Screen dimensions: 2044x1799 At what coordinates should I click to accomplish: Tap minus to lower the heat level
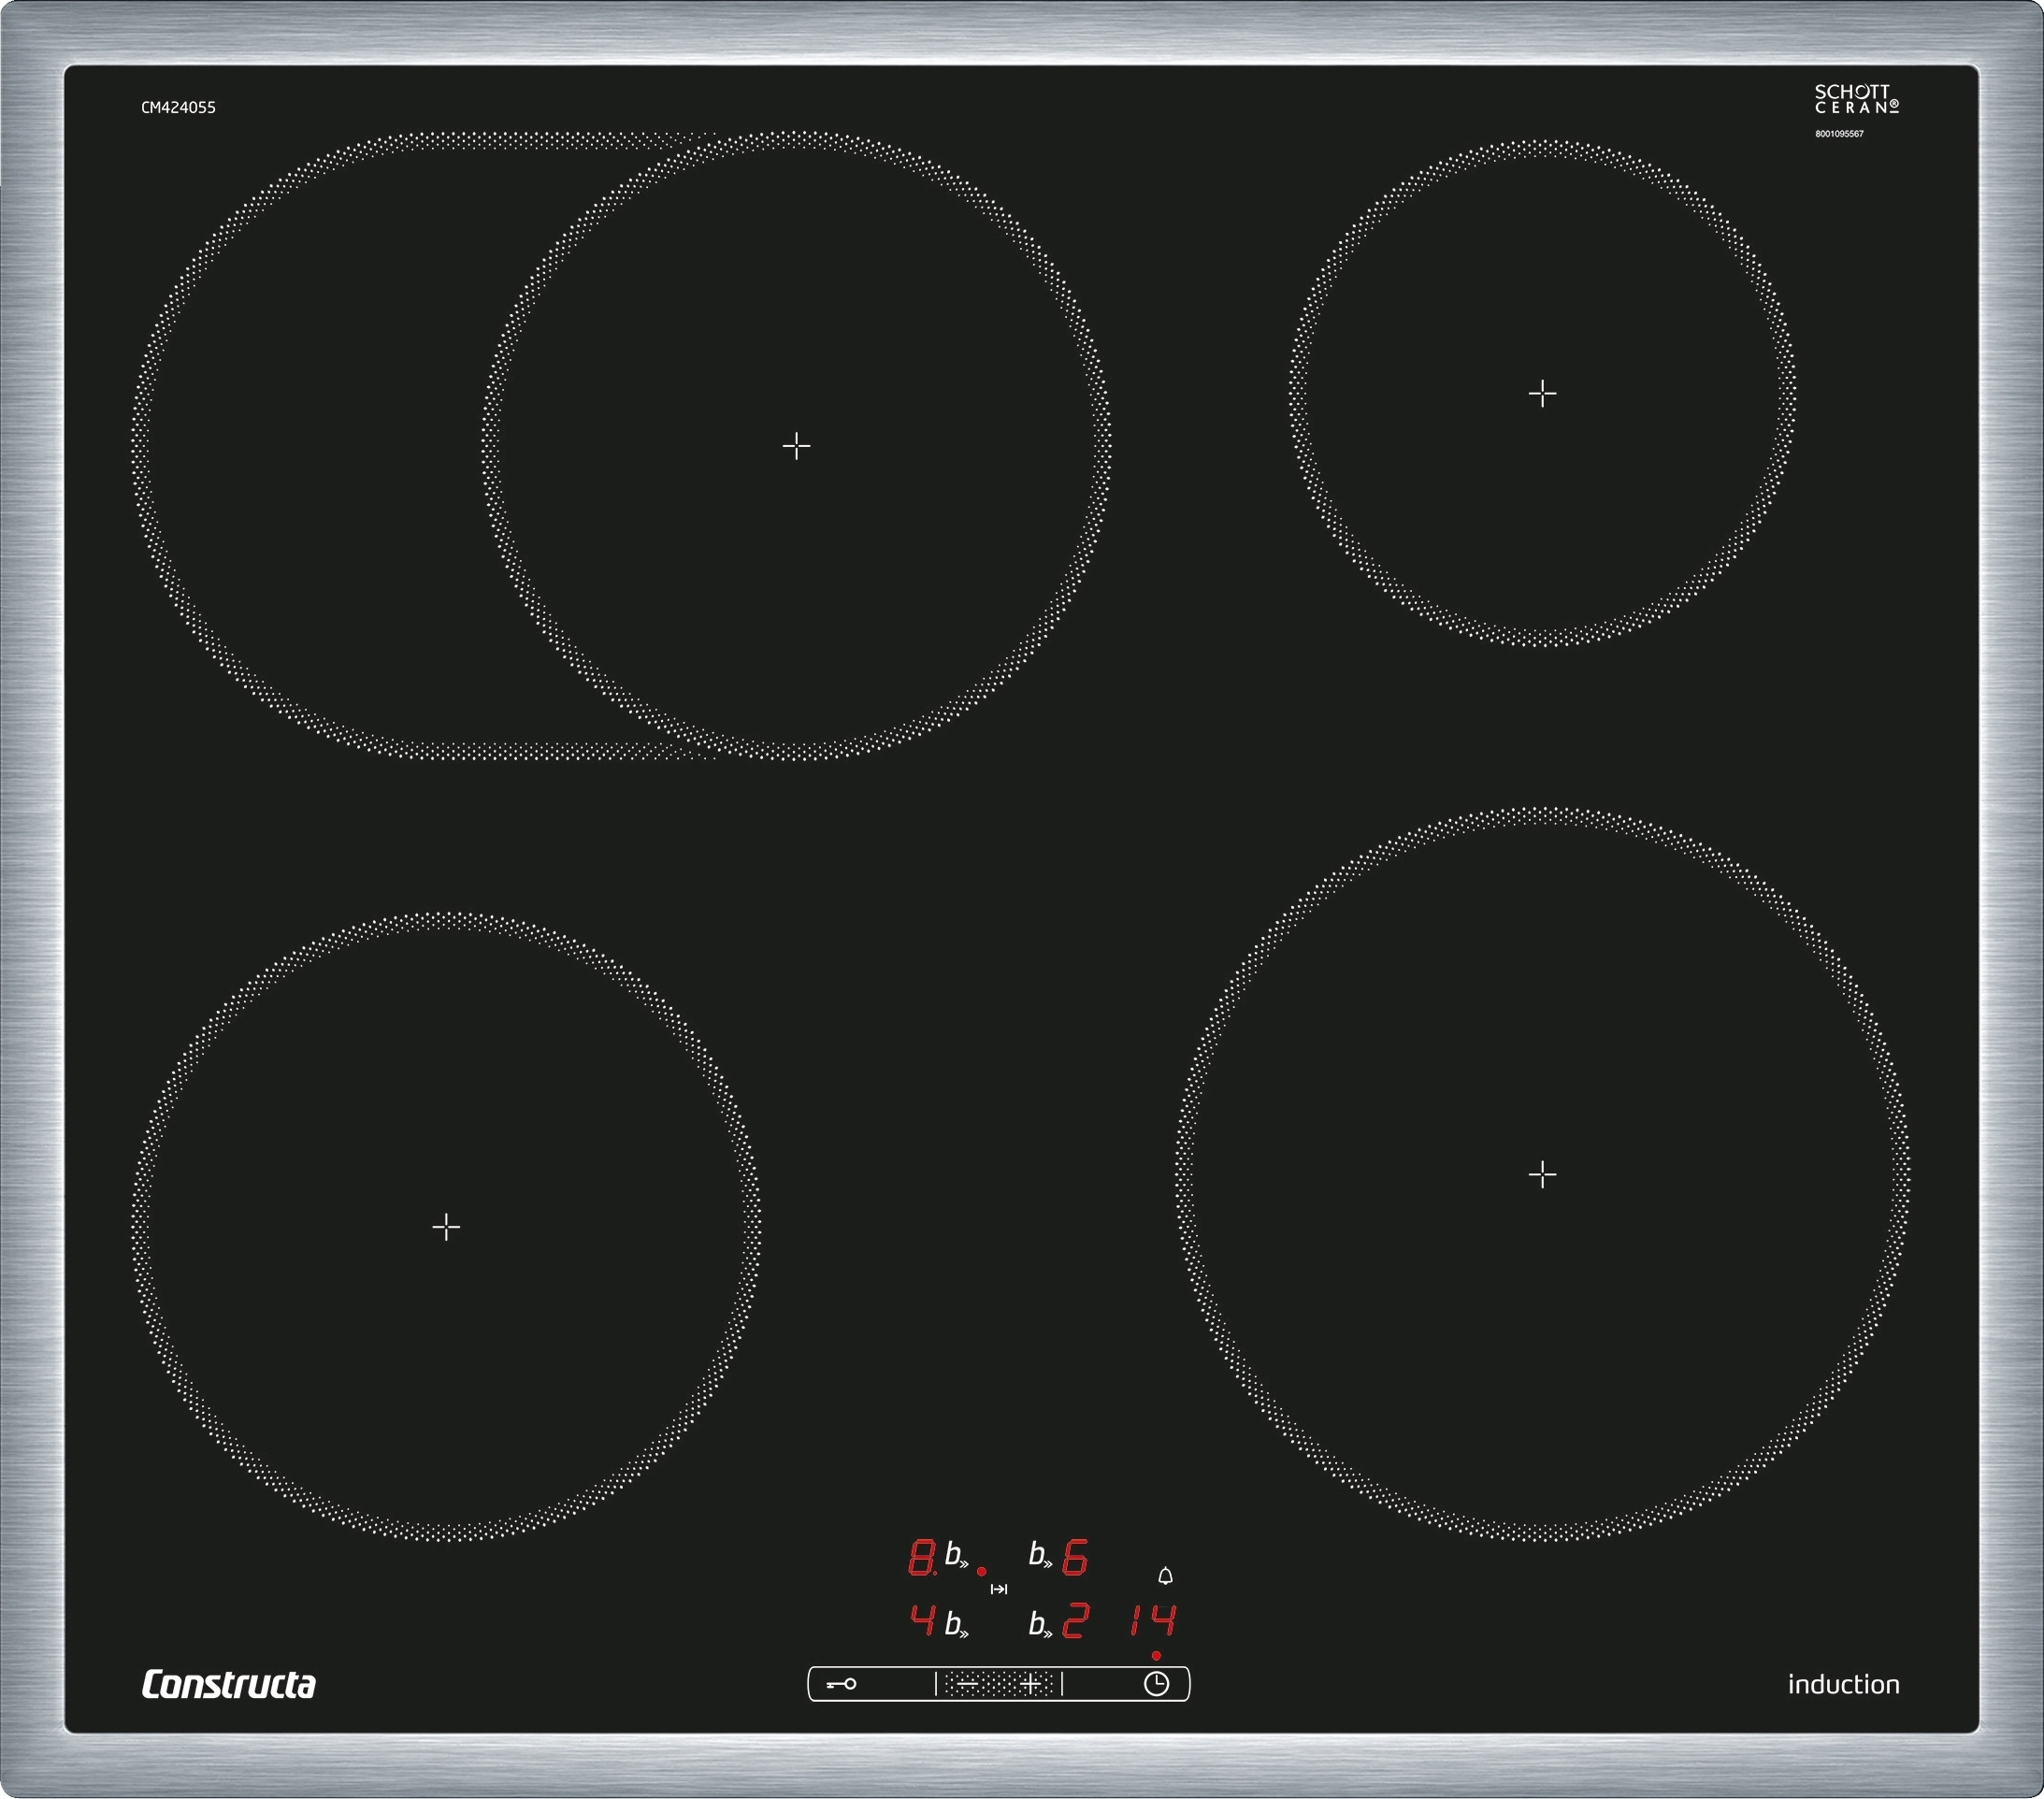[967, 1684]
